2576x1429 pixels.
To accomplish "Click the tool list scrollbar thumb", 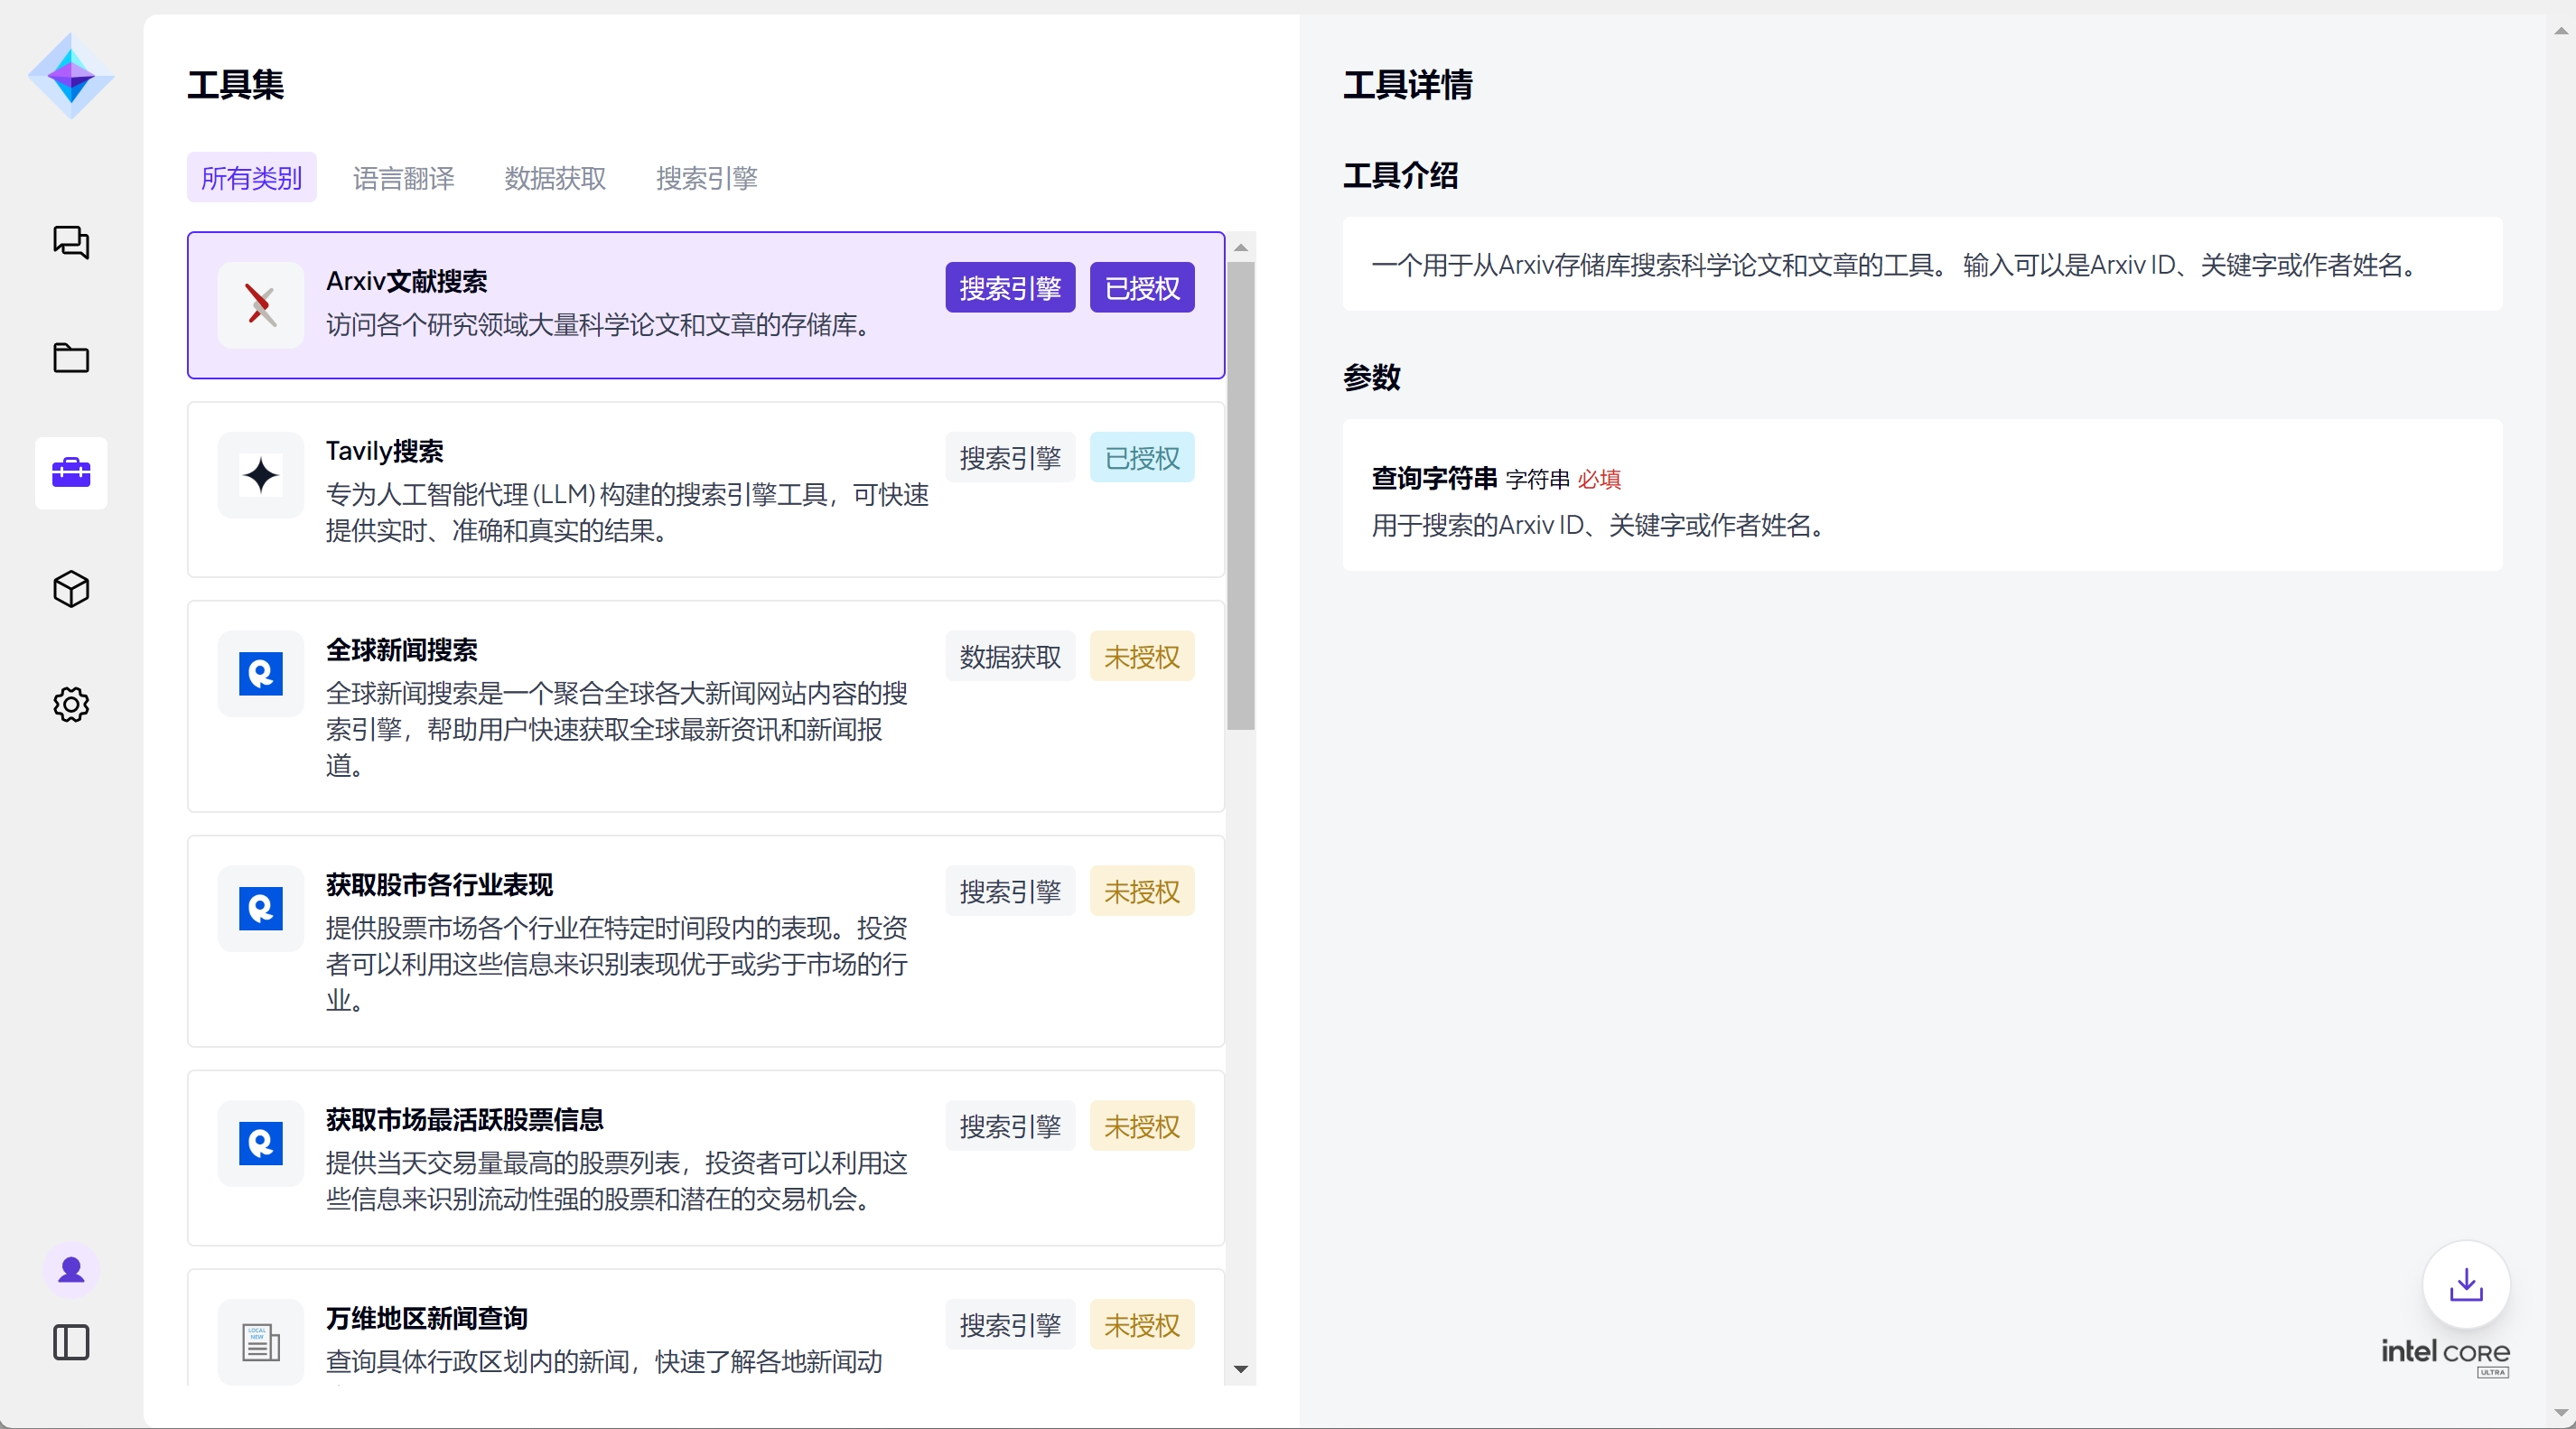I will (x=1241, y=495).
